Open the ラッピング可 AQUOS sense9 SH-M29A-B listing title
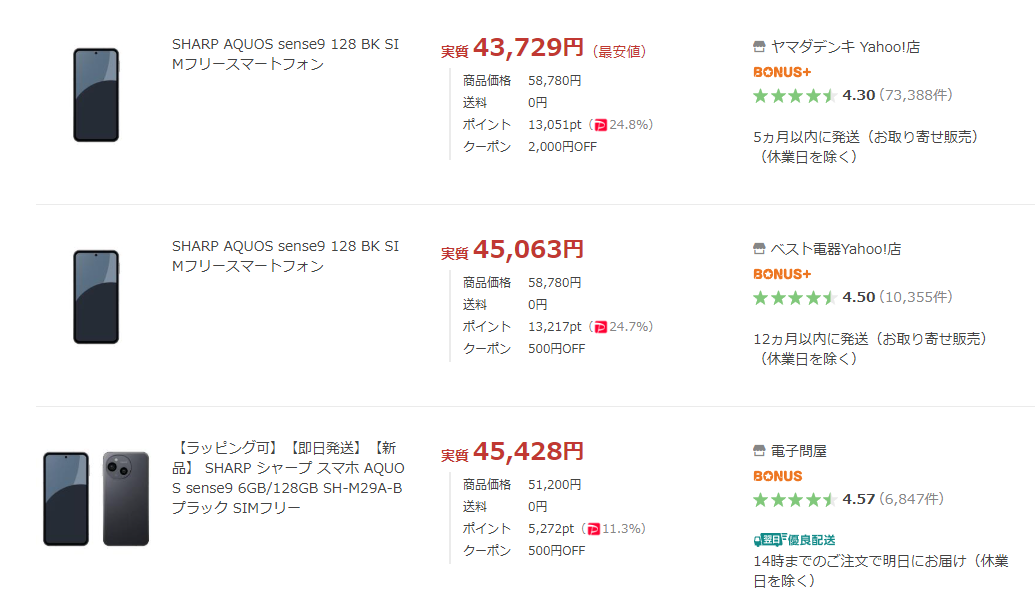 tap(288, 477)
